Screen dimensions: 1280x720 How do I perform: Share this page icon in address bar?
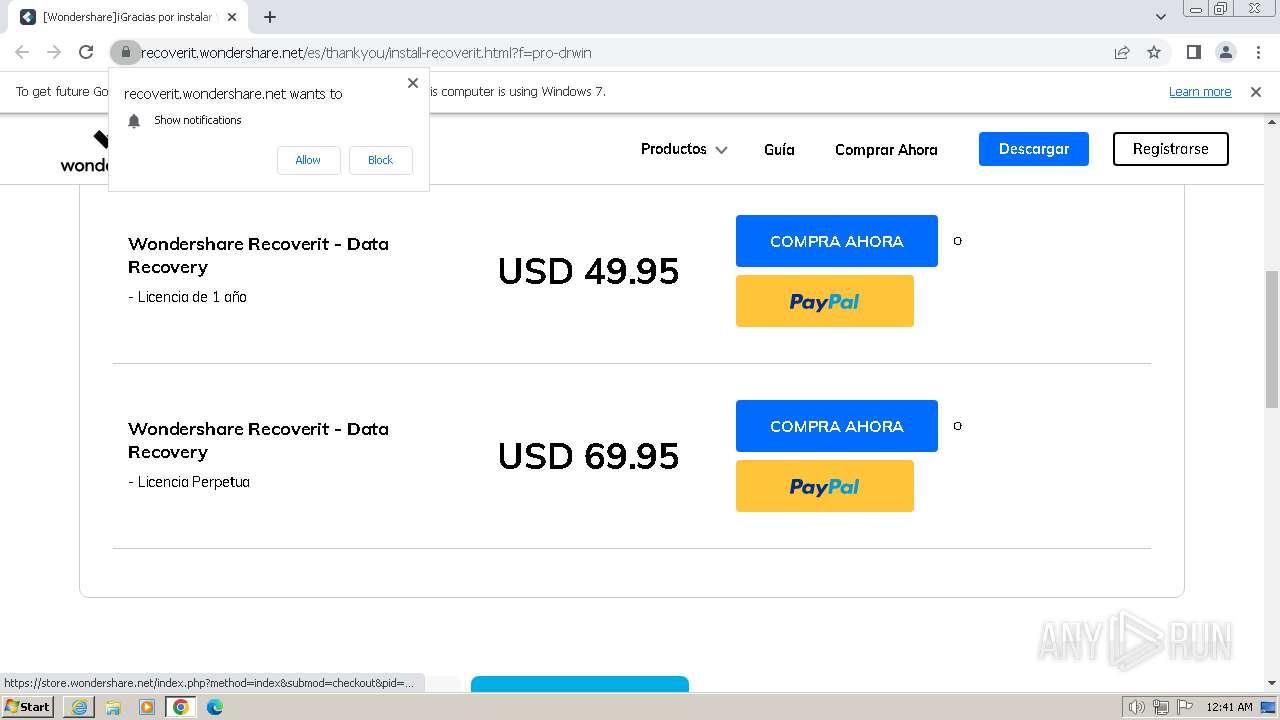1122,52
